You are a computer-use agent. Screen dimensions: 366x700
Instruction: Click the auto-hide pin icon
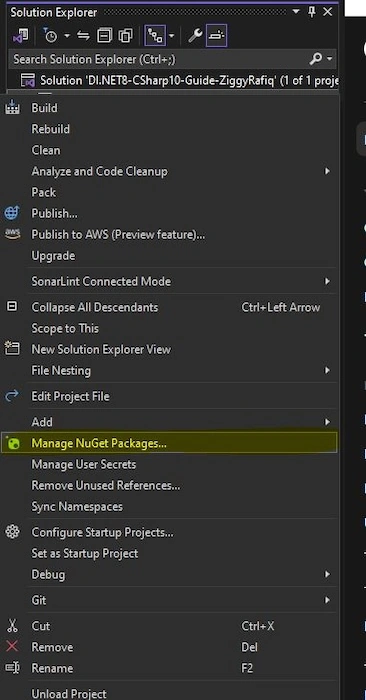click(x=312, y=12)
